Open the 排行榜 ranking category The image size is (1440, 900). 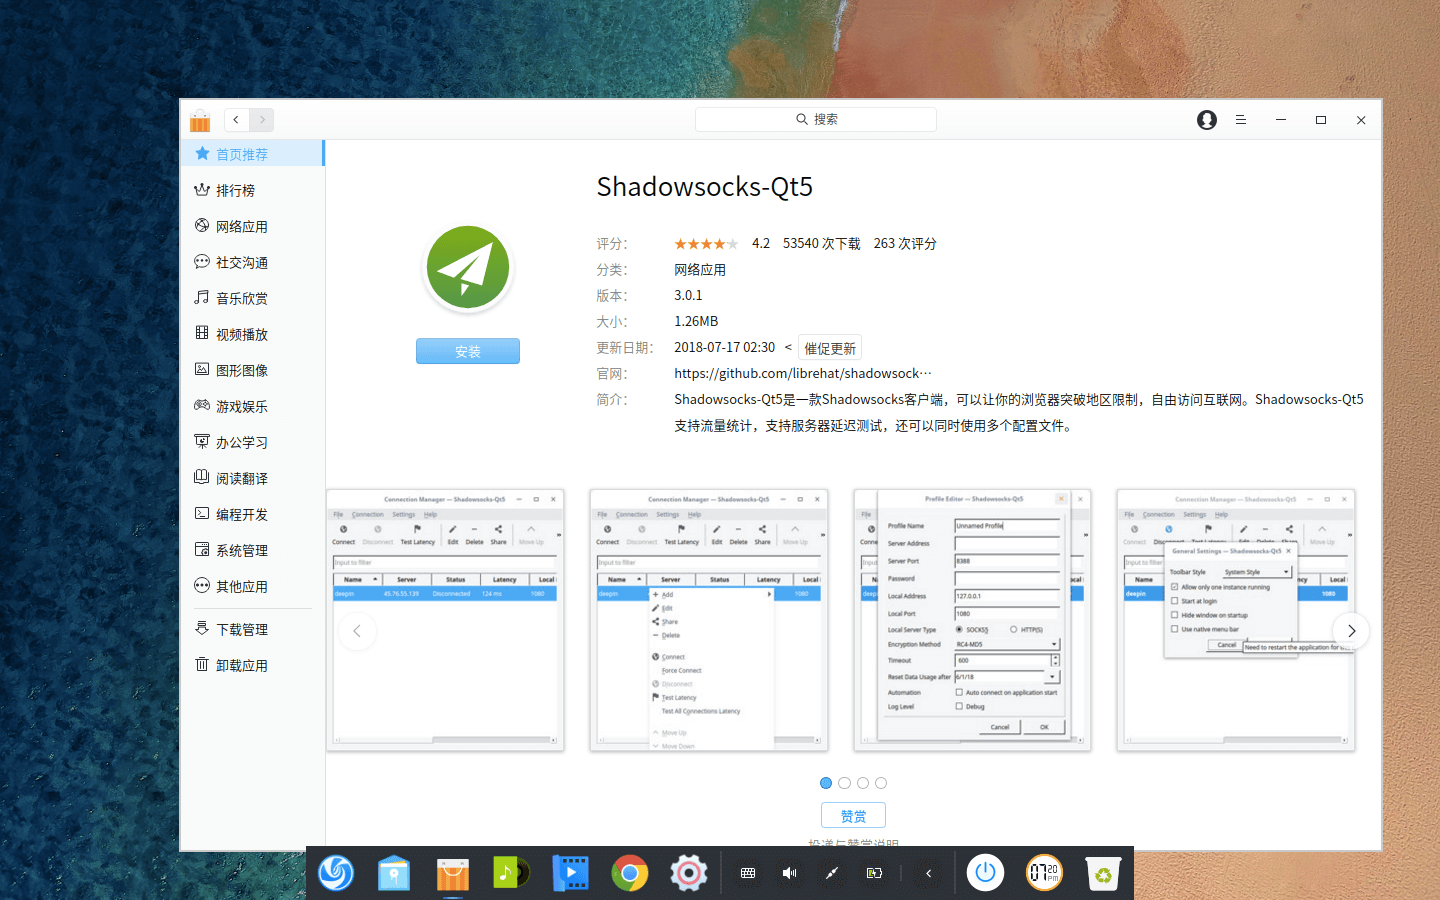click(252, 190)
